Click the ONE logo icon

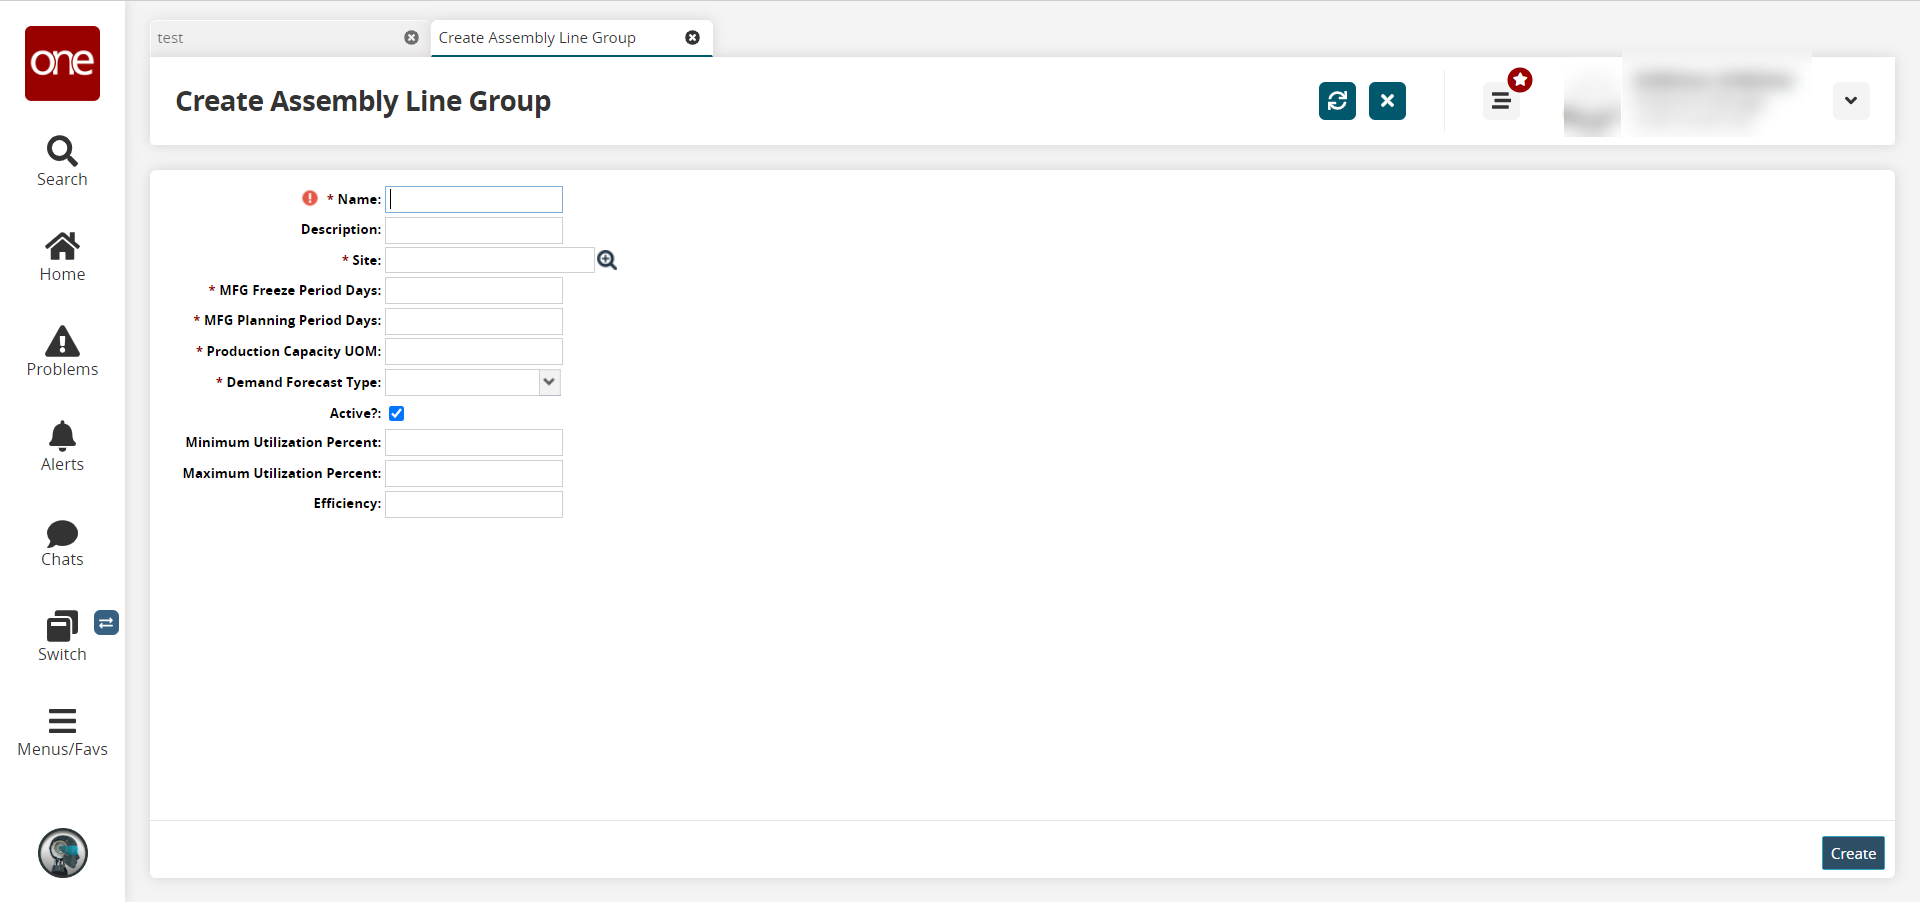point(62,63)
